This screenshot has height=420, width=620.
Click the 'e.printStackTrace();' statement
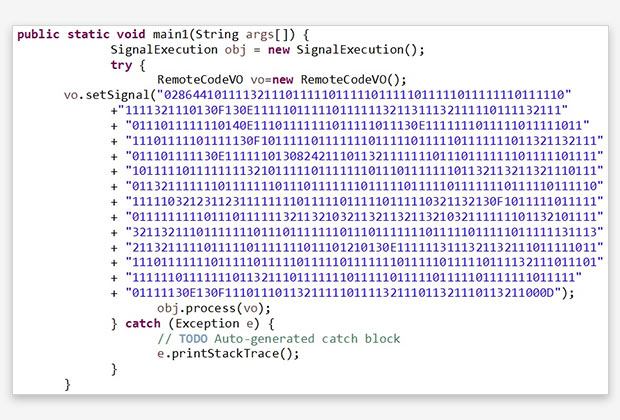click(x=228, y=353)
